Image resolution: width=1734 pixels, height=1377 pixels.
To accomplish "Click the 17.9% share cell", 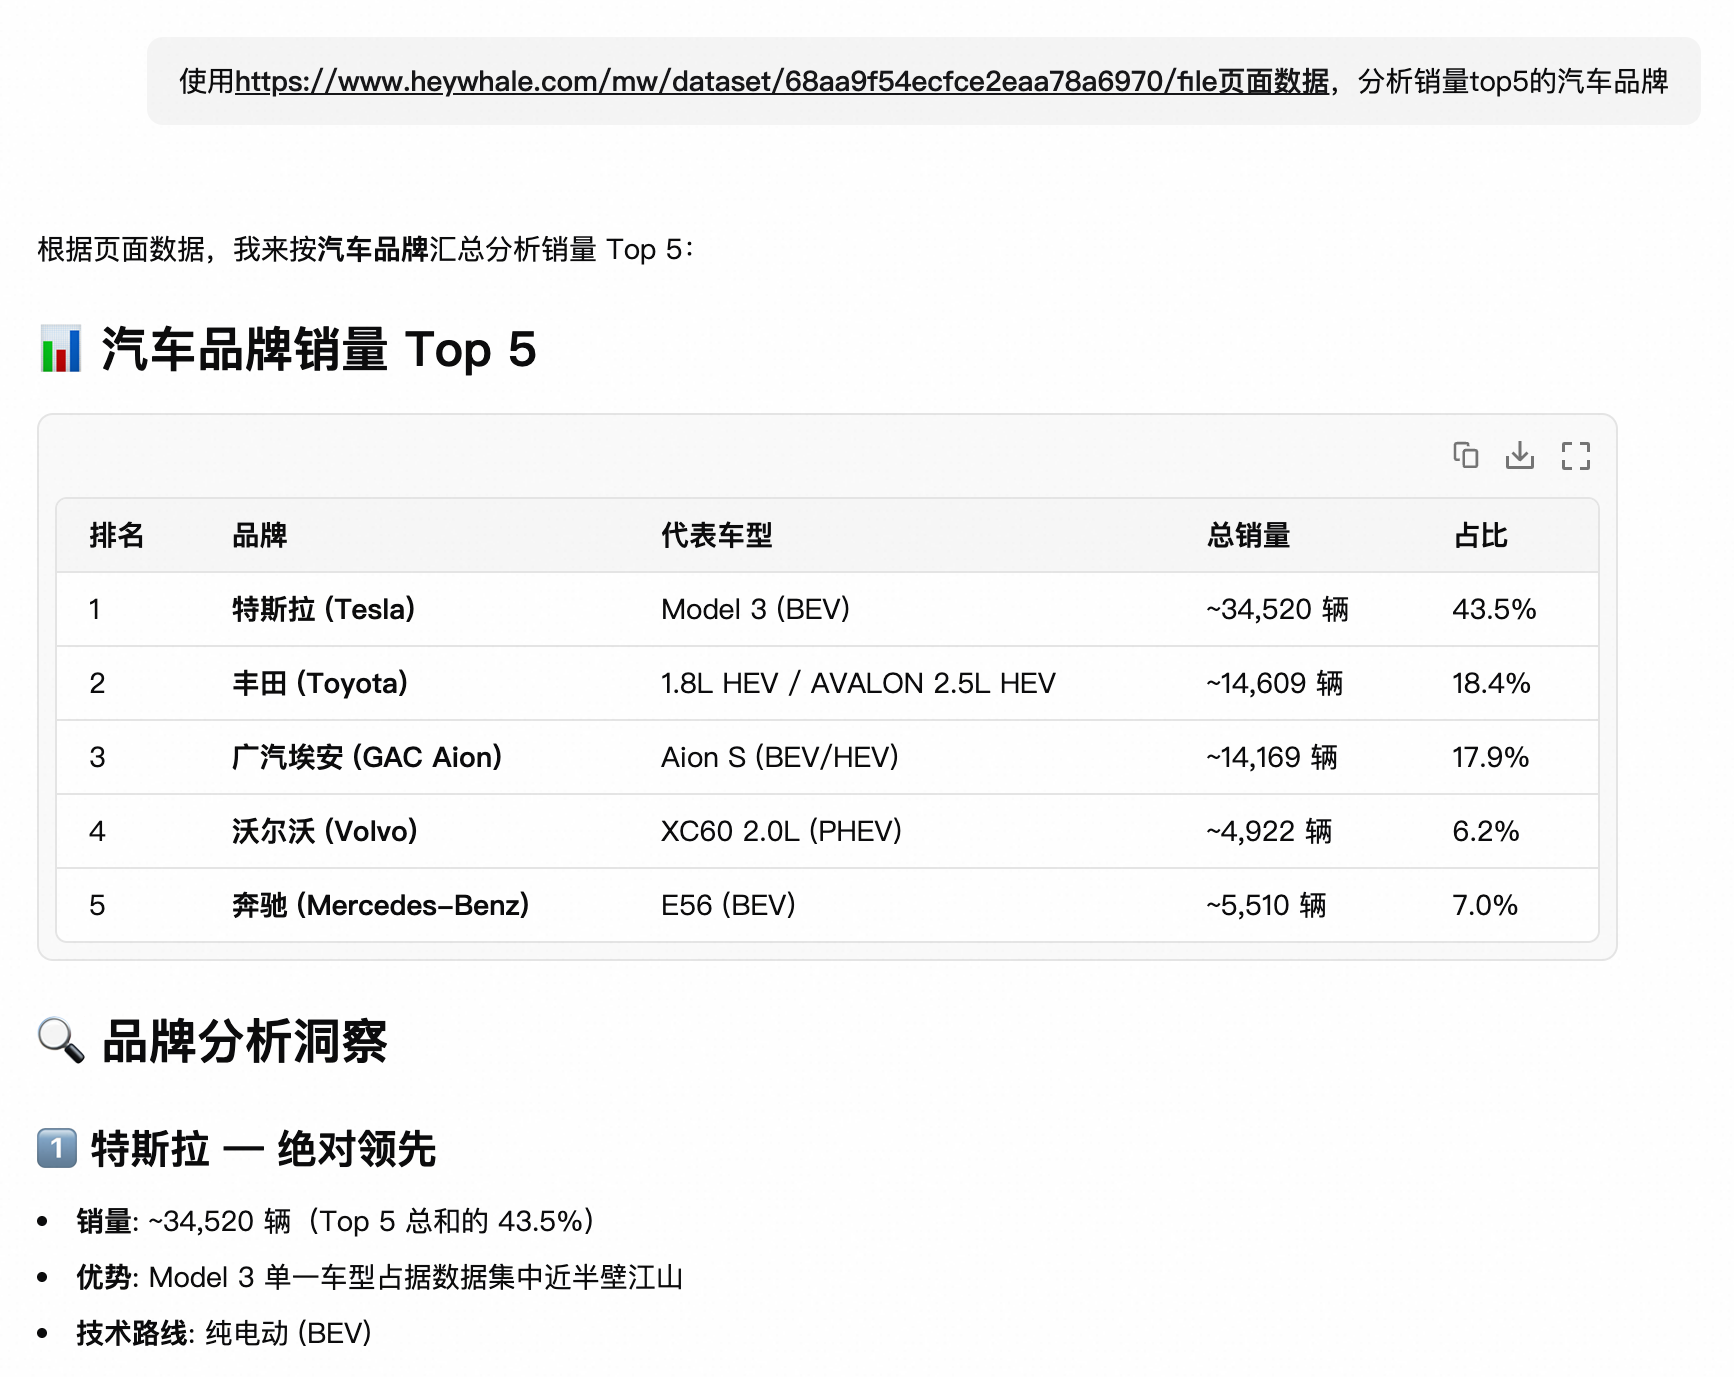I will point(1491,757).
